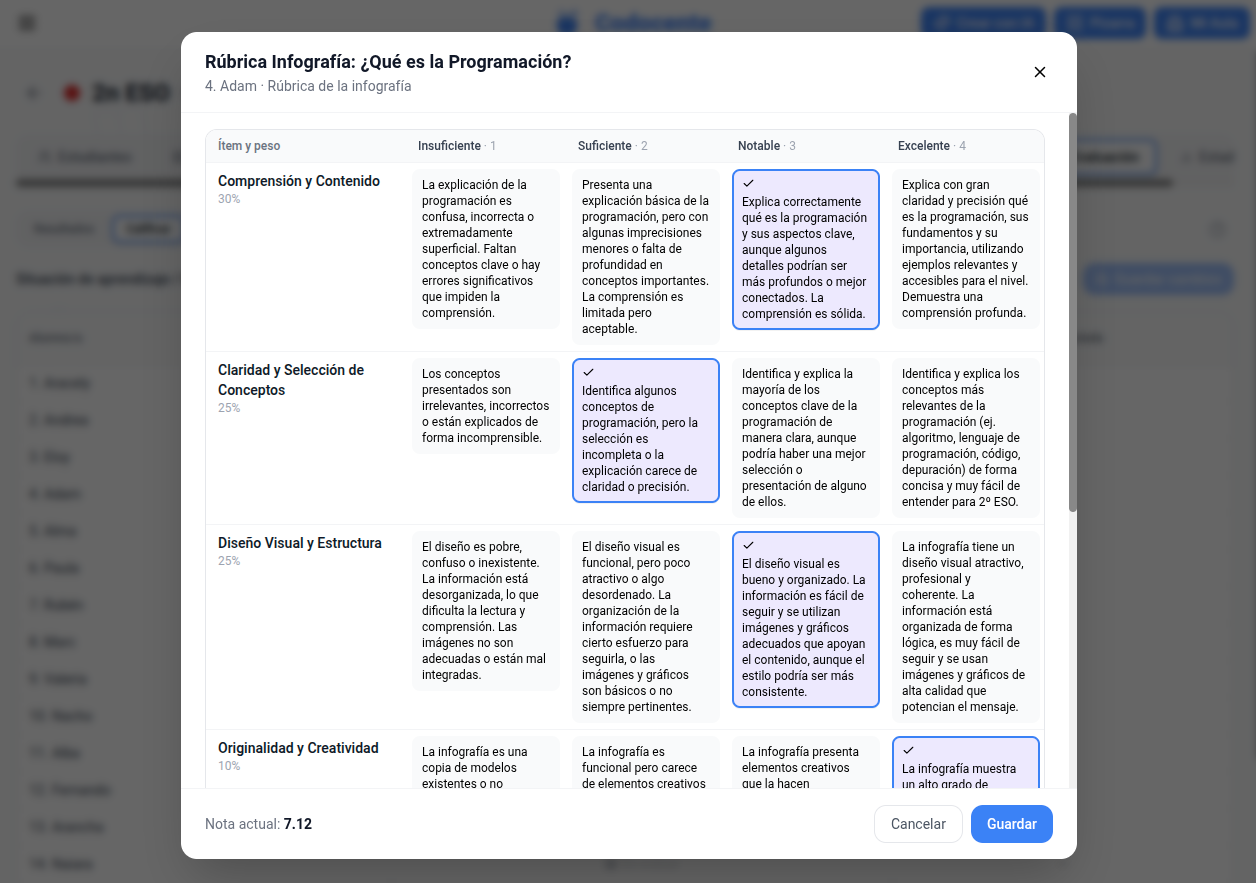The height and width of the screenshot is (883, 1256).
Task: Select Suficiente for Diseño Visual y Estructura
Action: 646,627
